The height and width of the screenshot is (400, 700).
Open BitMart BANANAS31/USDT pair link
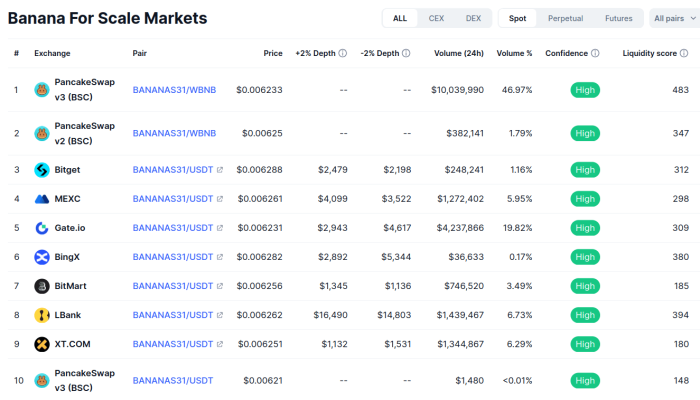click(173, 286)
